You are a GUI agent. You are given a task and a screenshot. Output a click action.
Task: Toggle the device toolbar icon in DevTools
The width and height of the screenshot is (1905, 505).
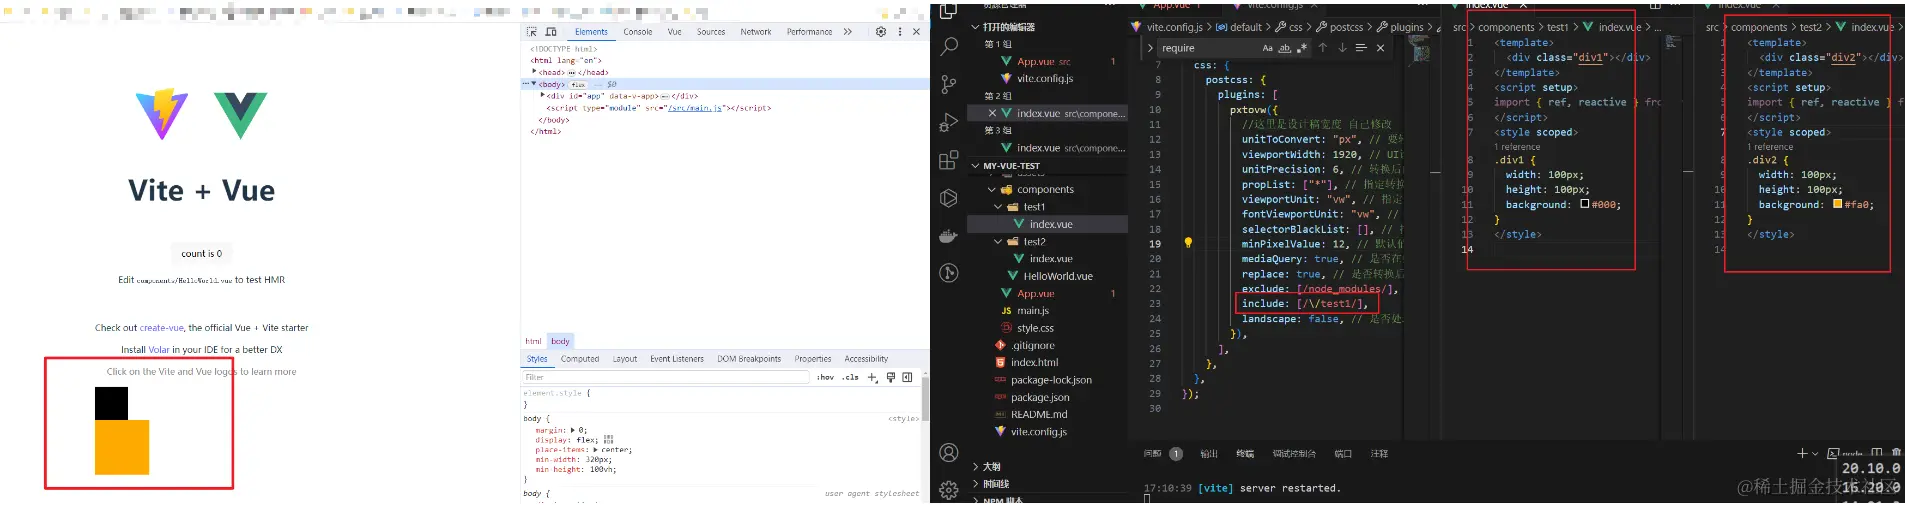[x=550, y=32]
